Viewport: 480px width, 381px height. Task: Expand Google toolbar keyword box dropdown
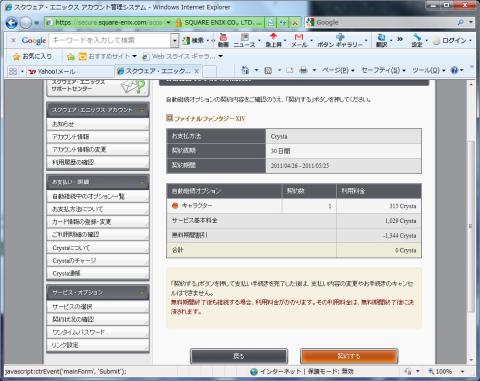pyautogui.click(x=175, y=41)
